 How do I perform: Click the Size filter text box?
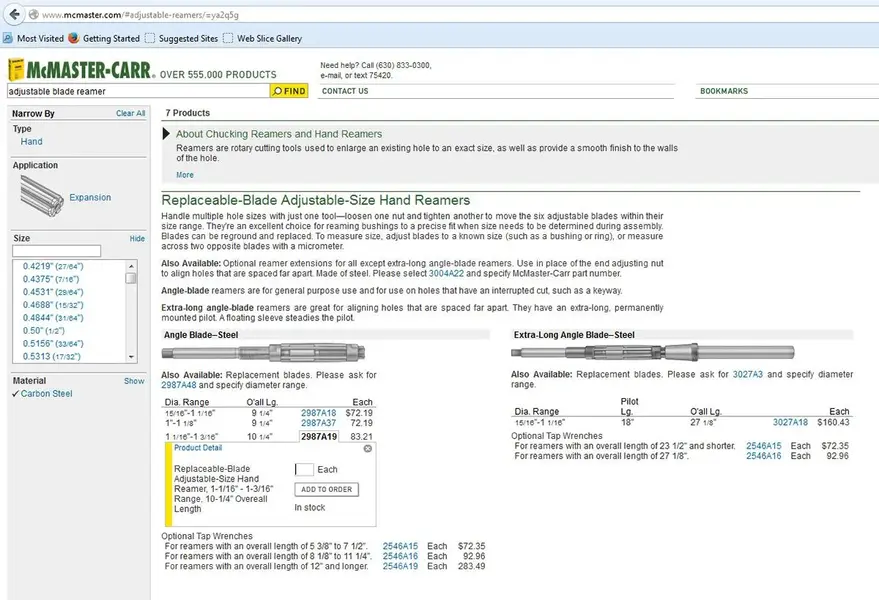[57, 251]
